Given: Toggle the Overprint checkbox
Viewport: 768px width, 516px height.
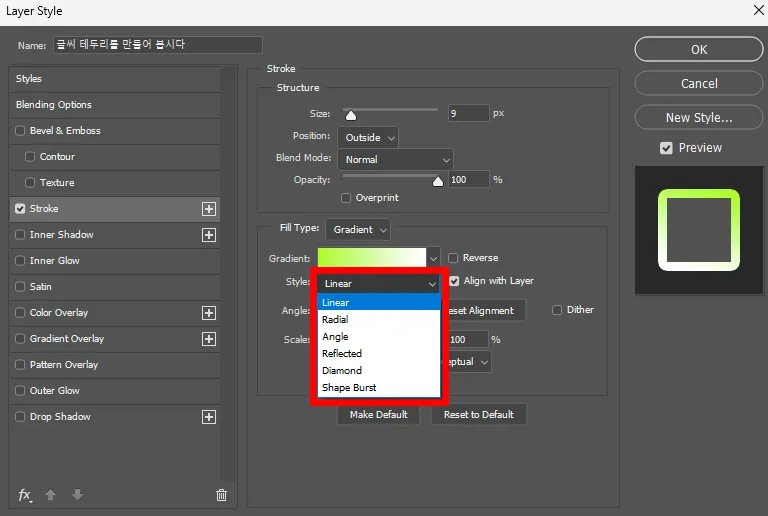Looking at the screenshot, I should (346, 198).
